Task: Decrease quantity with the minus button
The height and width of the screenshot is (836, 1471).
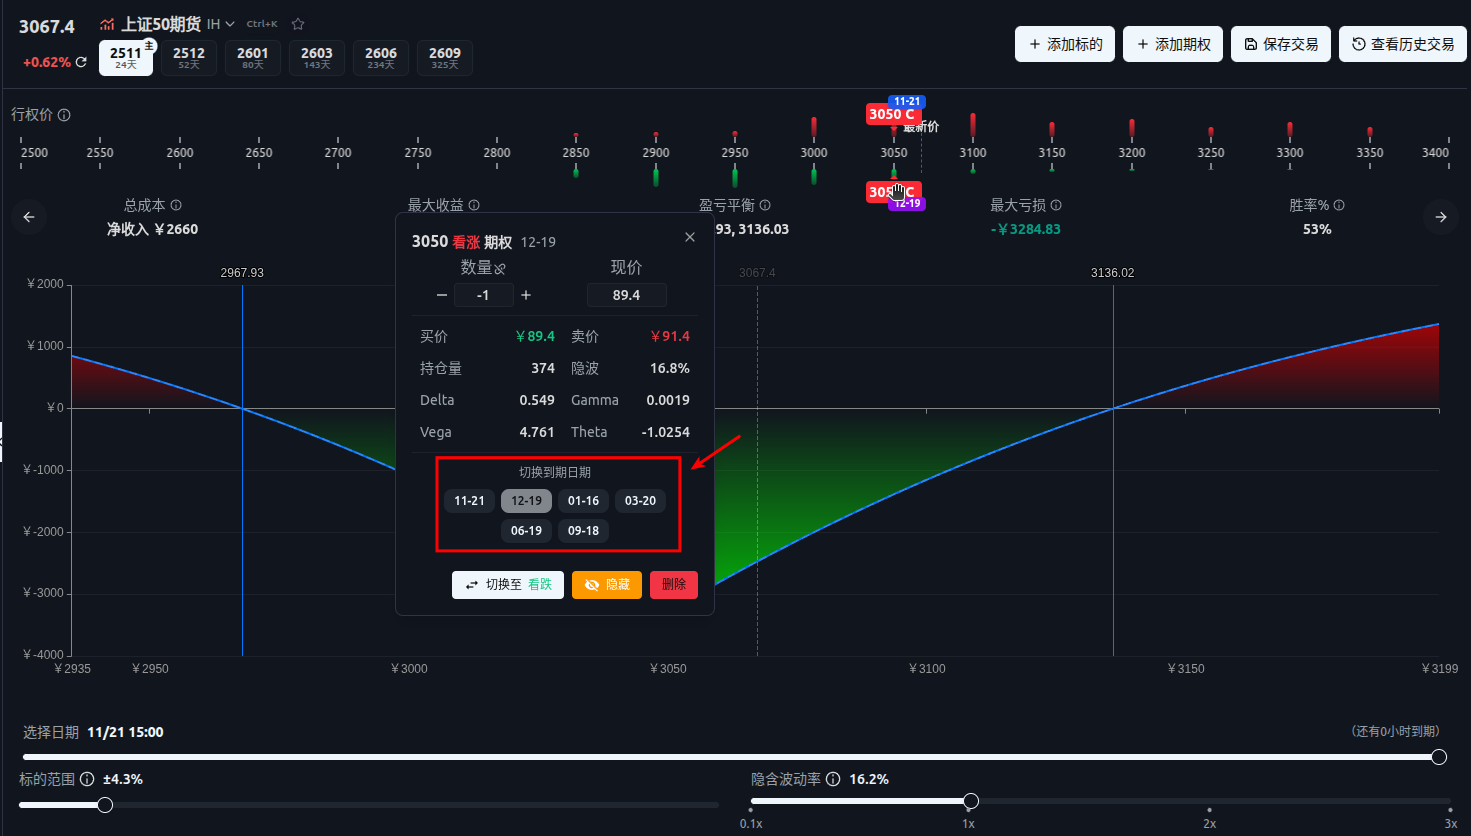Action: [x=442, y=295]
